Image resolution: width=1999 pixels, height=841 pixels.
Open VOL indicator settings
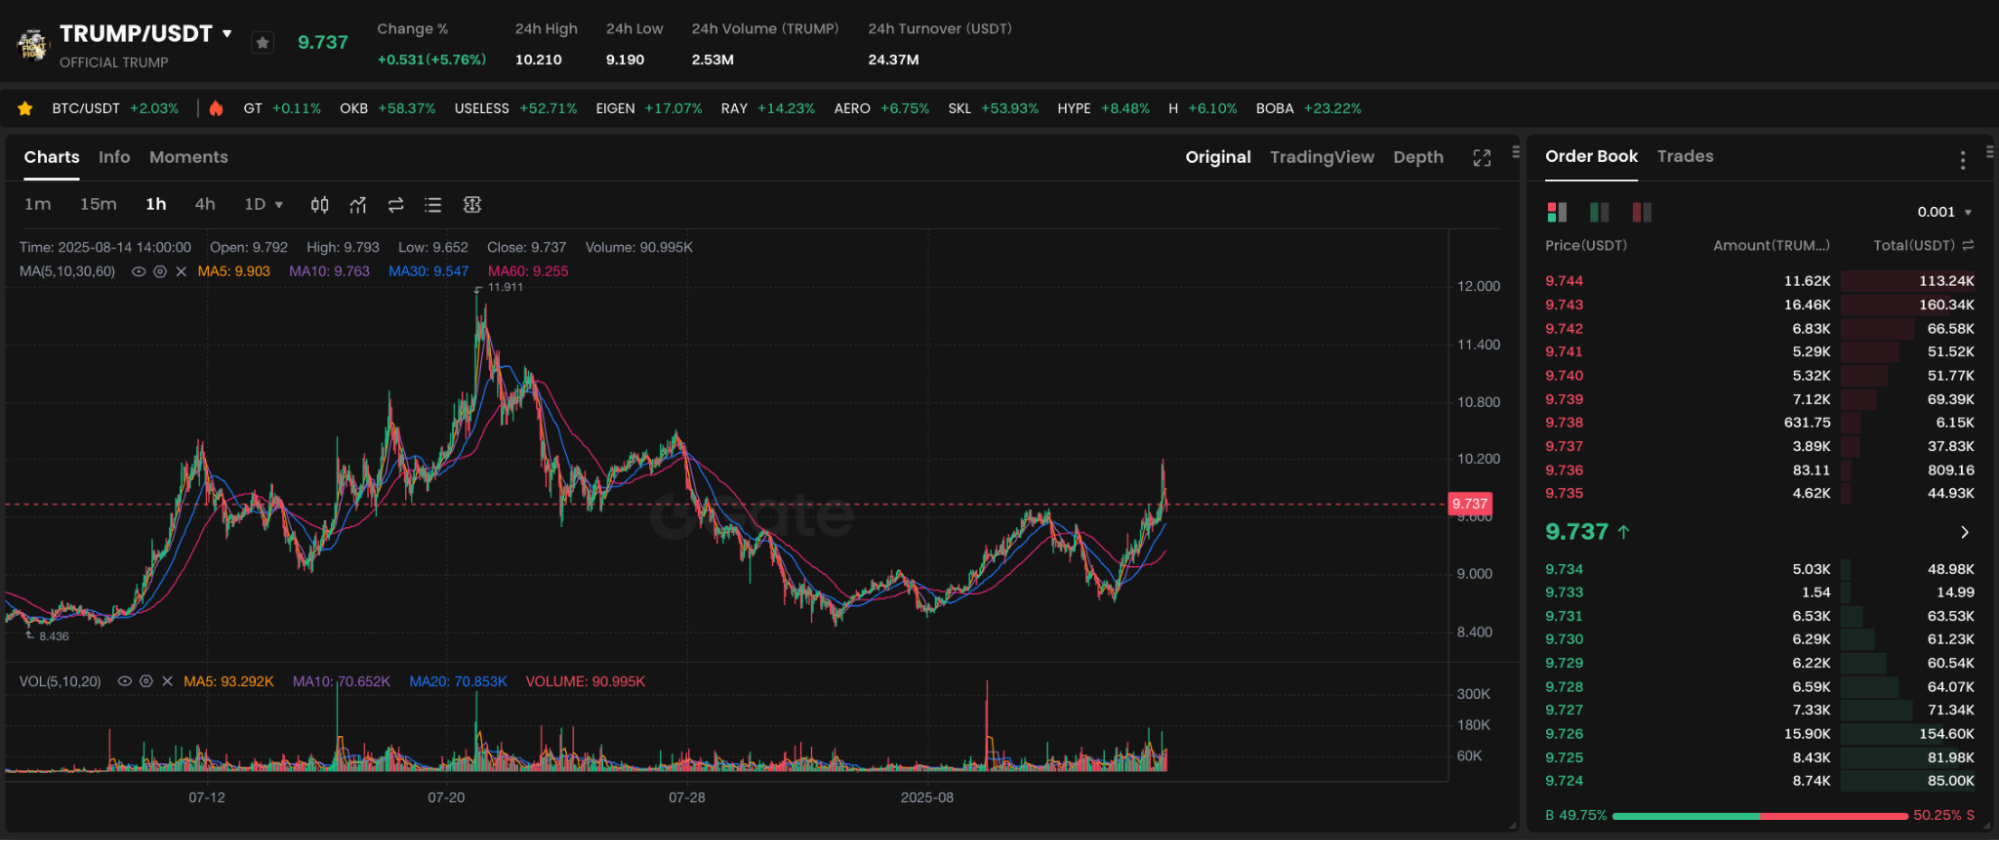point(146,681)
